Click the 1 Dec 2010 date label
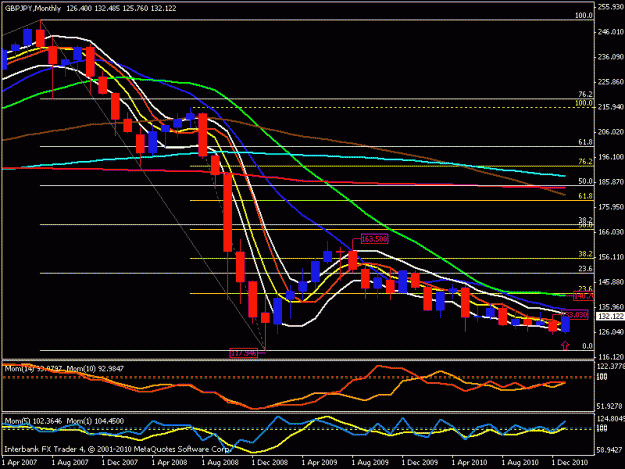Image resolution: width=625 pixels, height=469 pixels. pos(569,463)
